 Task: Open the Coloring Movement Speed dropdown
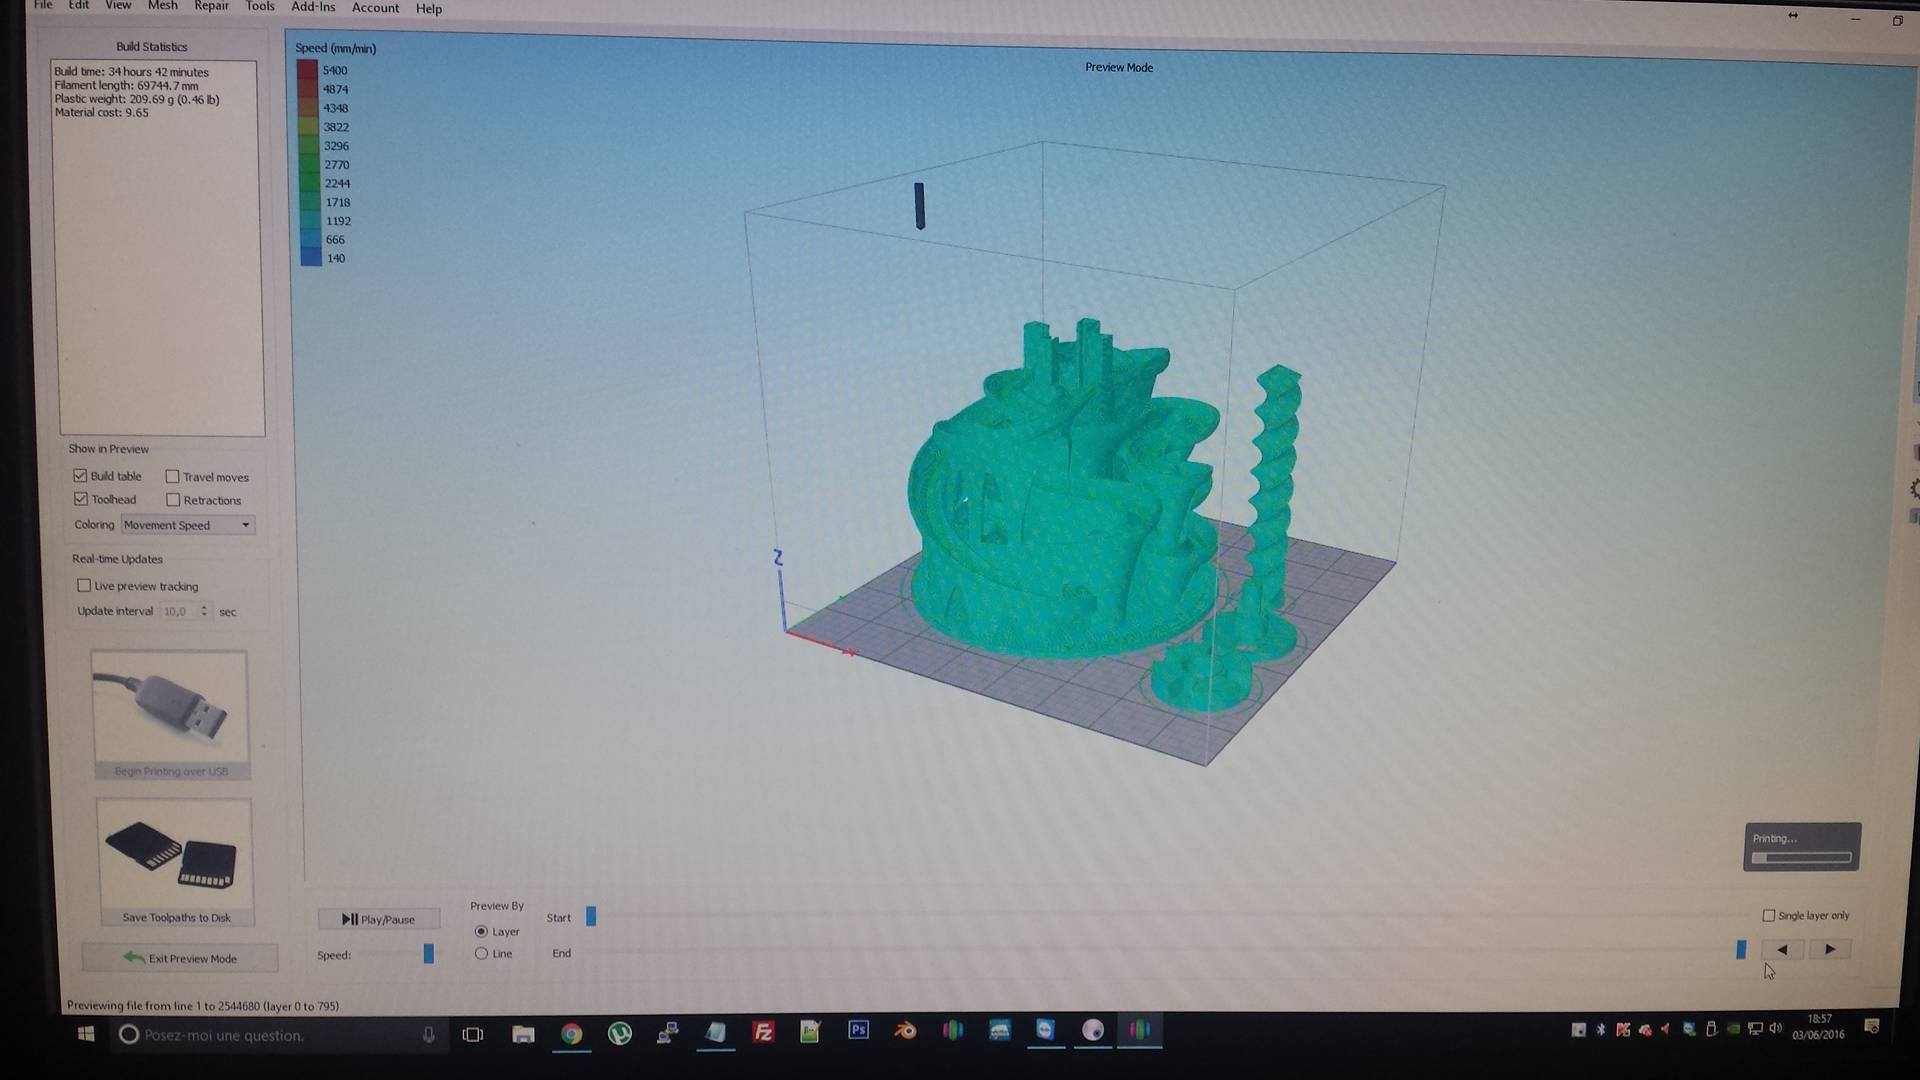(x=187, y=525)
